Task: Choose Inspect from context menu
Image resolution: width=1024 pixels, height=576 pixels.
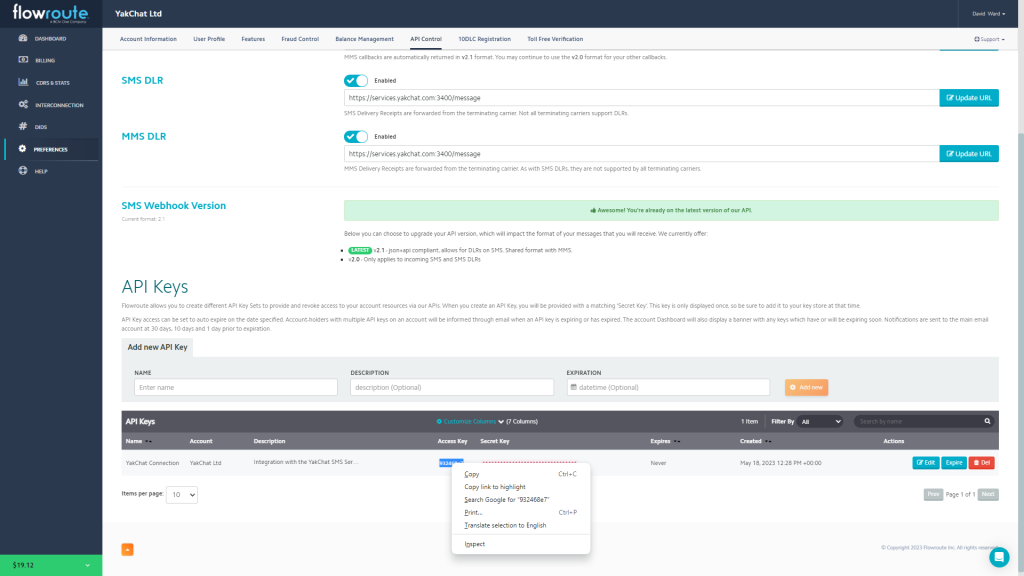Action: 520,544
